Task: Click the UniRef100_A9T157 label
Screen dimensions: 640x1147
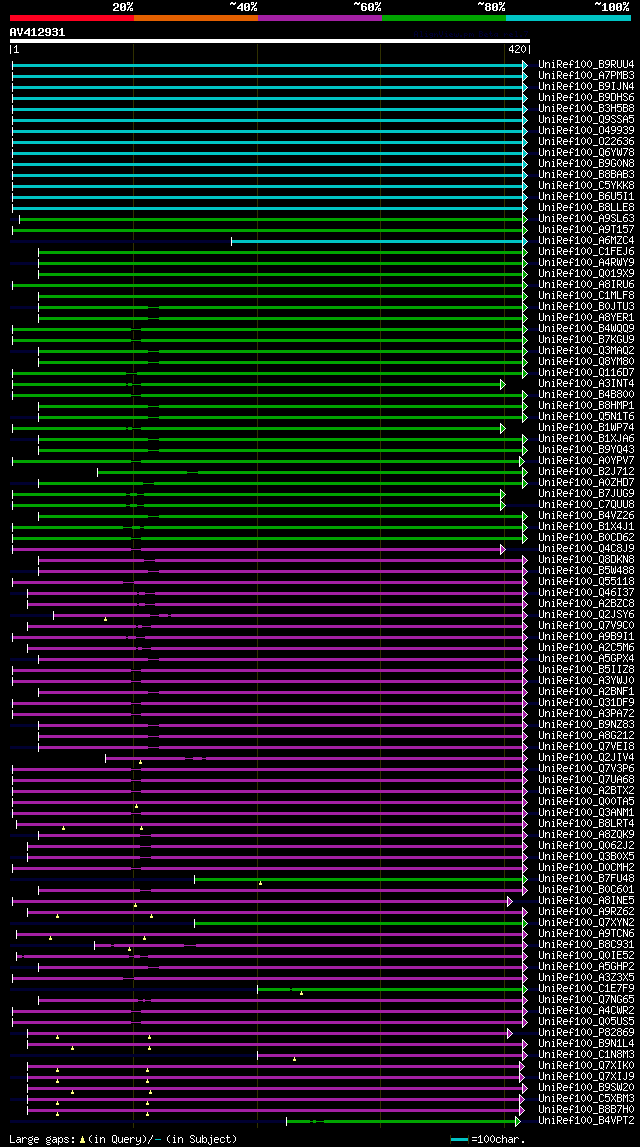Action: coord(586,230)
